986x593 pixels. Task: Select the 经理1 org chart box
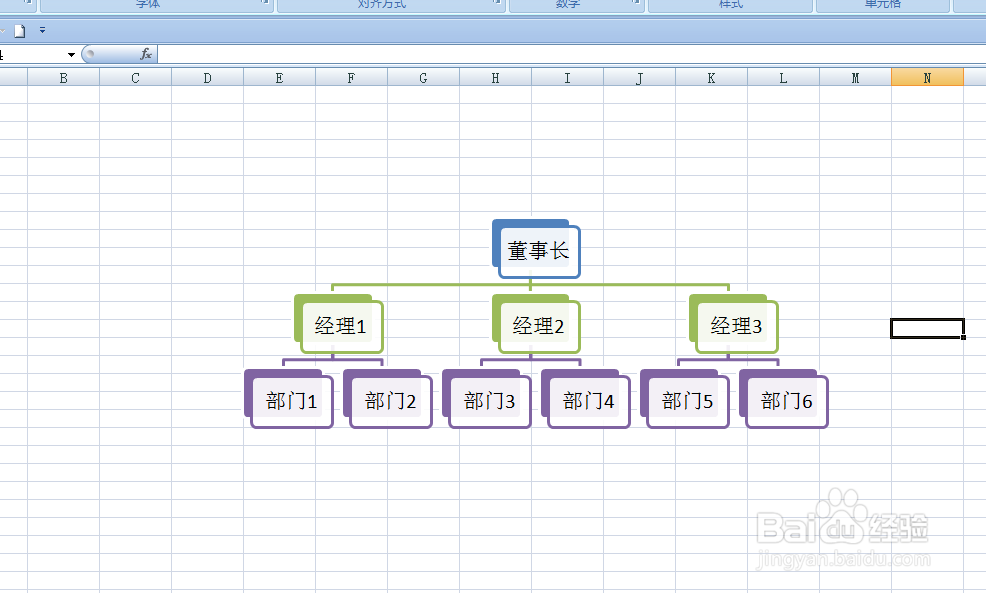click(340, 326)
